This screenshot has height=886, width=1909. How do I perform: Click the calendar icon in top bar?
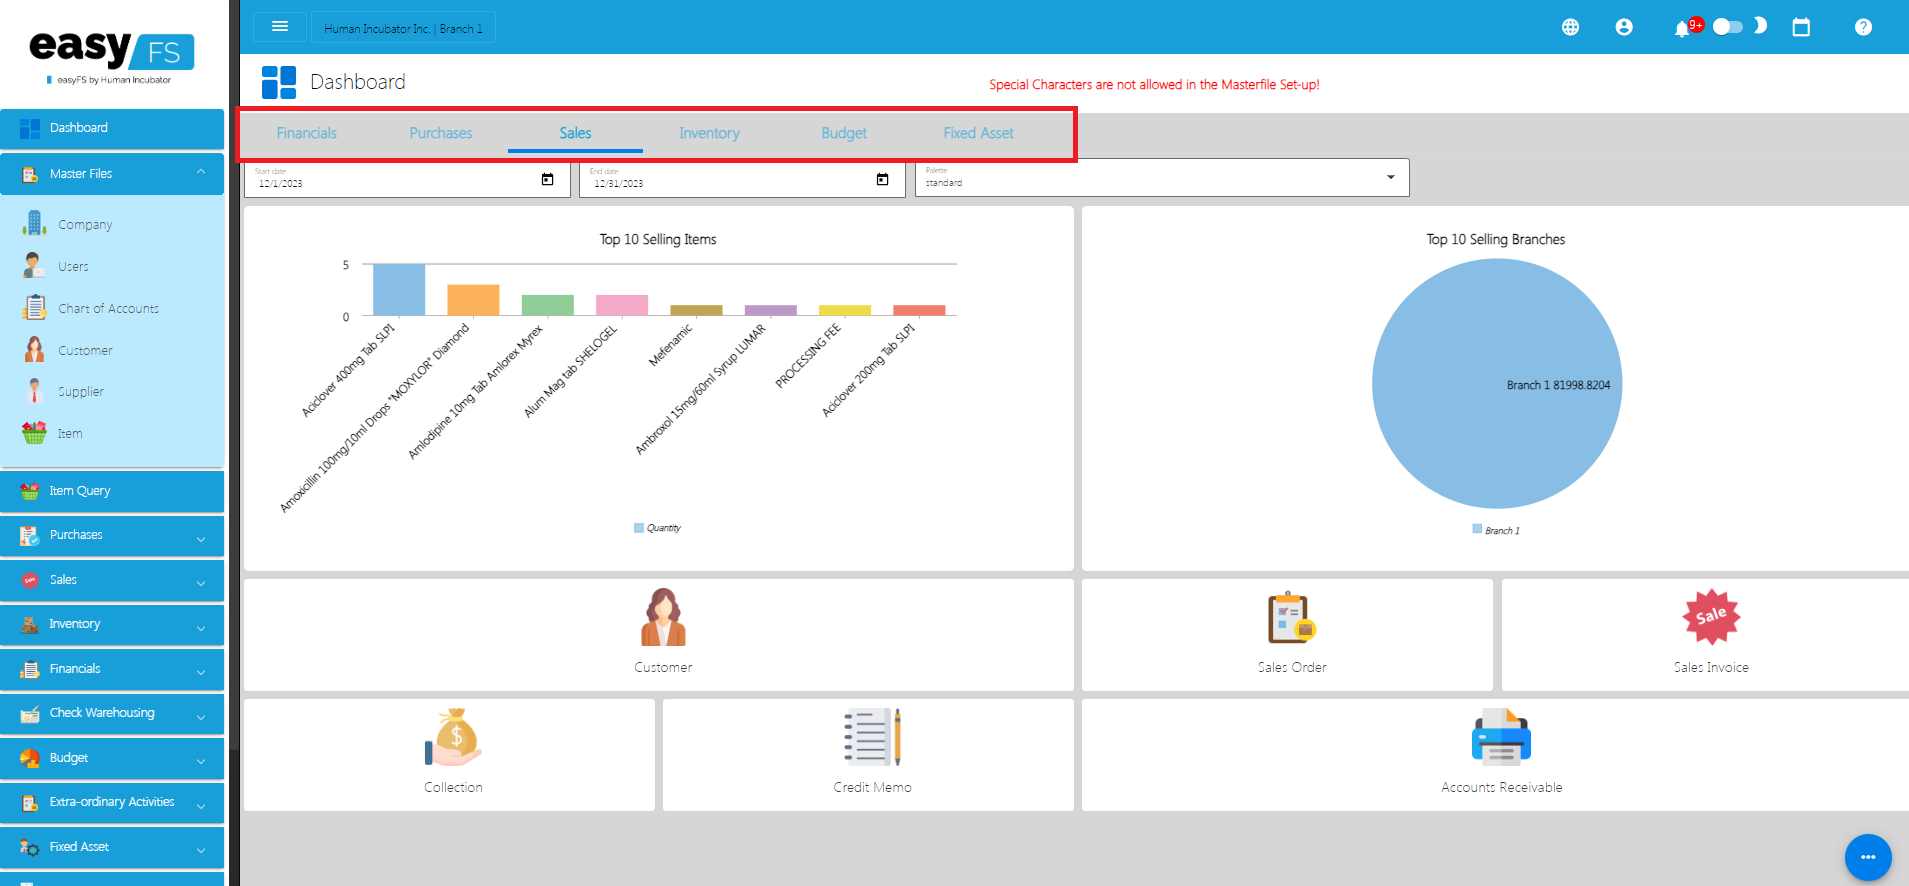(1801, 27)
